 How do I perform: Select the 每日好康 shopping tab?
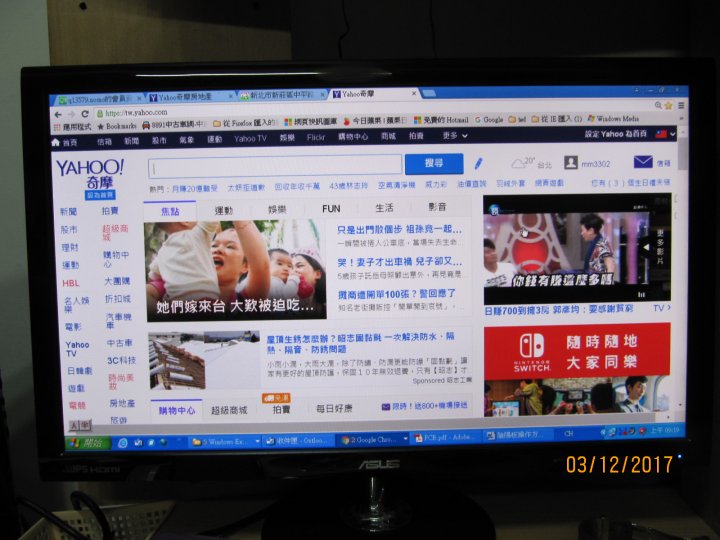tap(334, 408)
